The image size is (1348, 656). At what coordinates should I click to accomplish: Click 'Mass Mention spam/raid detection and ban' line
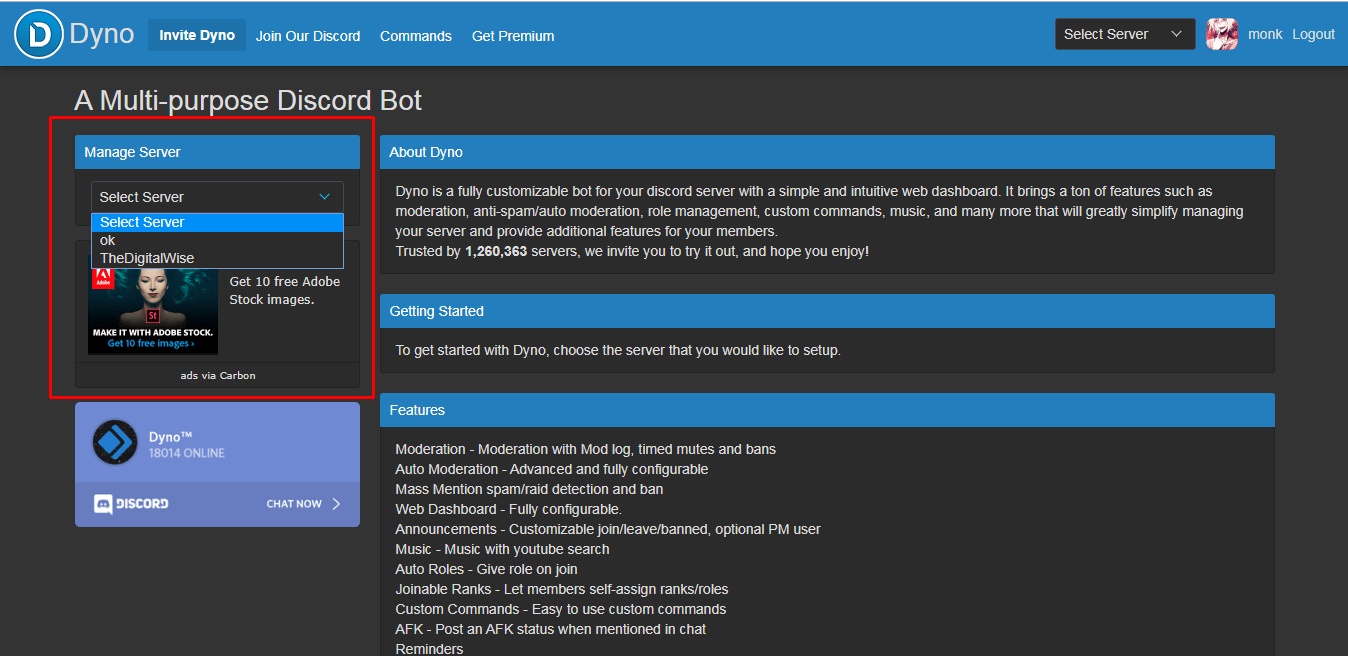[x=529, y=489]
